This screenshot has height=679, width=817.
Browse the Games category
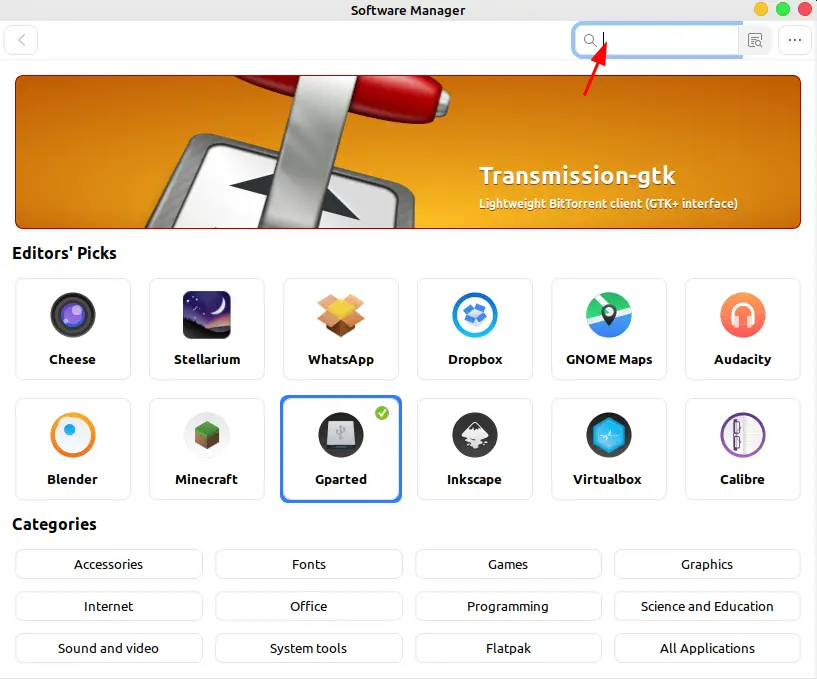pos(508,564)
